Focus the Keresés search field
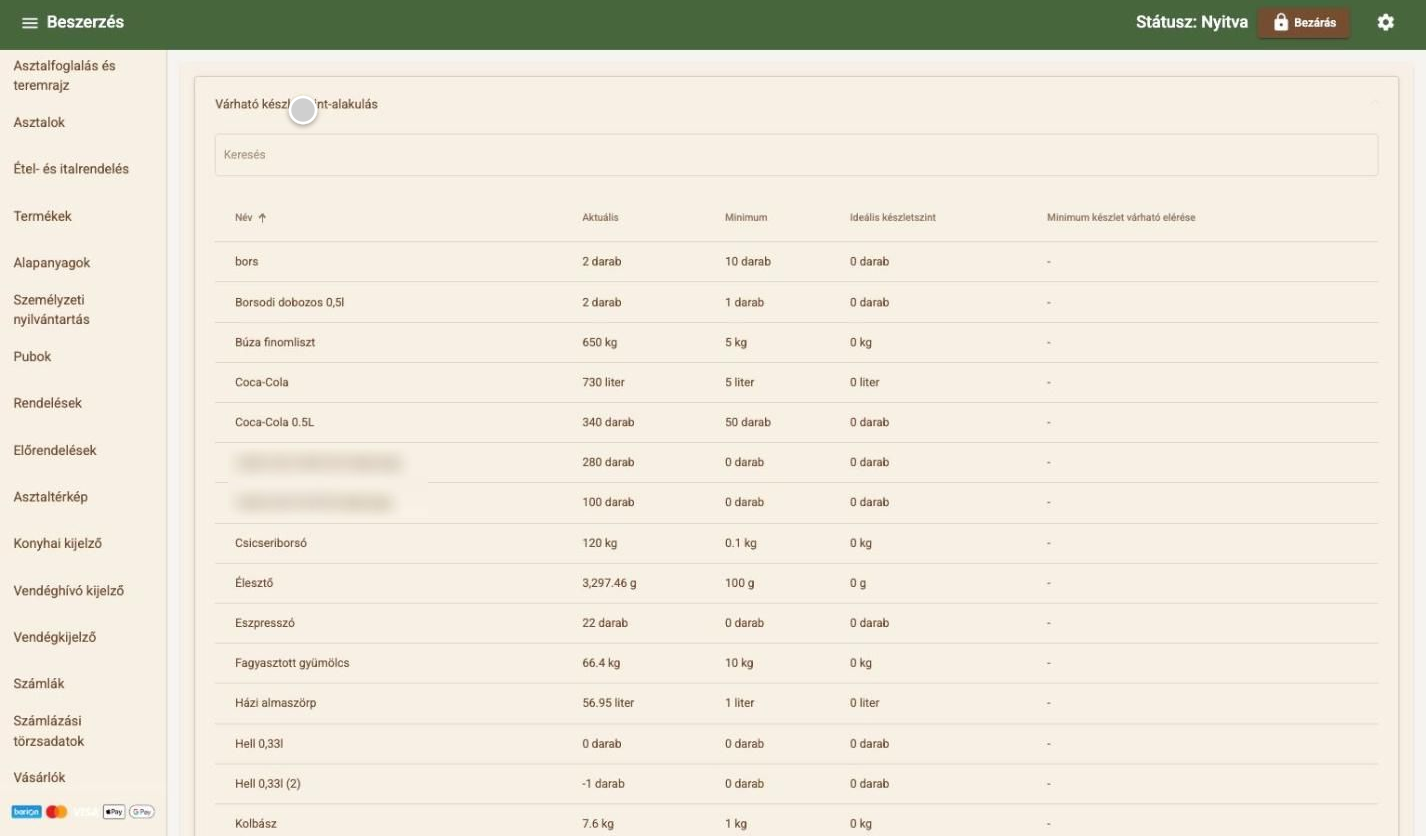The height and width of the screenshot is (836, 1426). (x=796, y=155)
